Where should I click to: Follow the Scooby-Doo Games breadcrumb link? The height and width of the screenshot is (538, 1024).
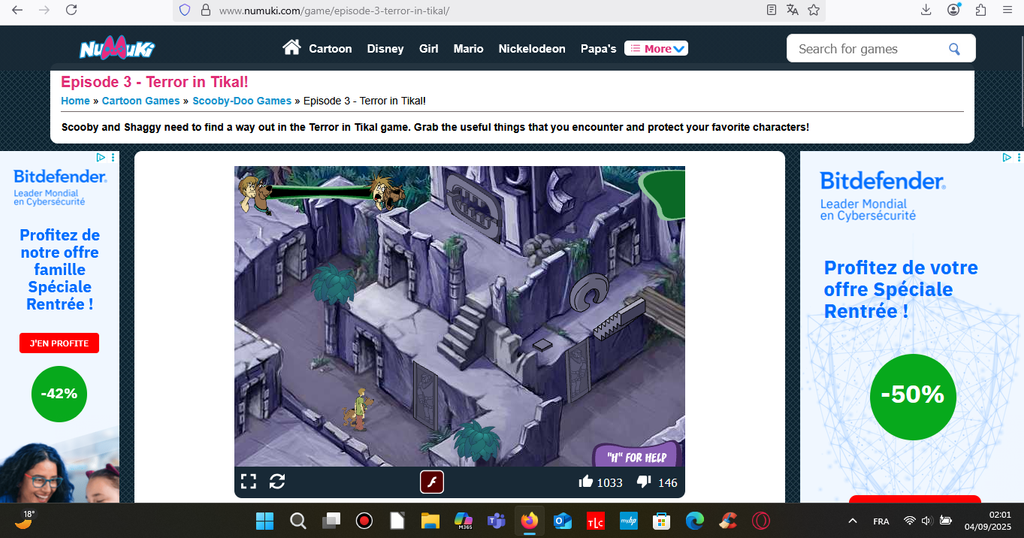242,101
